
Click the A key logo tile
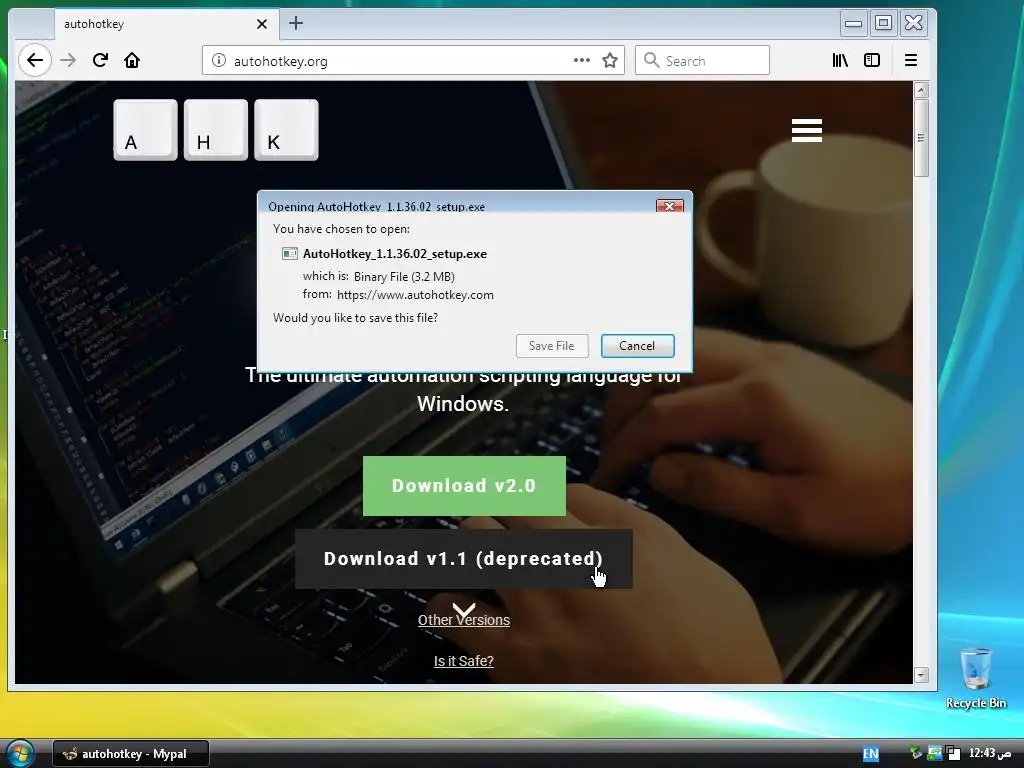click(x=145, y=130)
